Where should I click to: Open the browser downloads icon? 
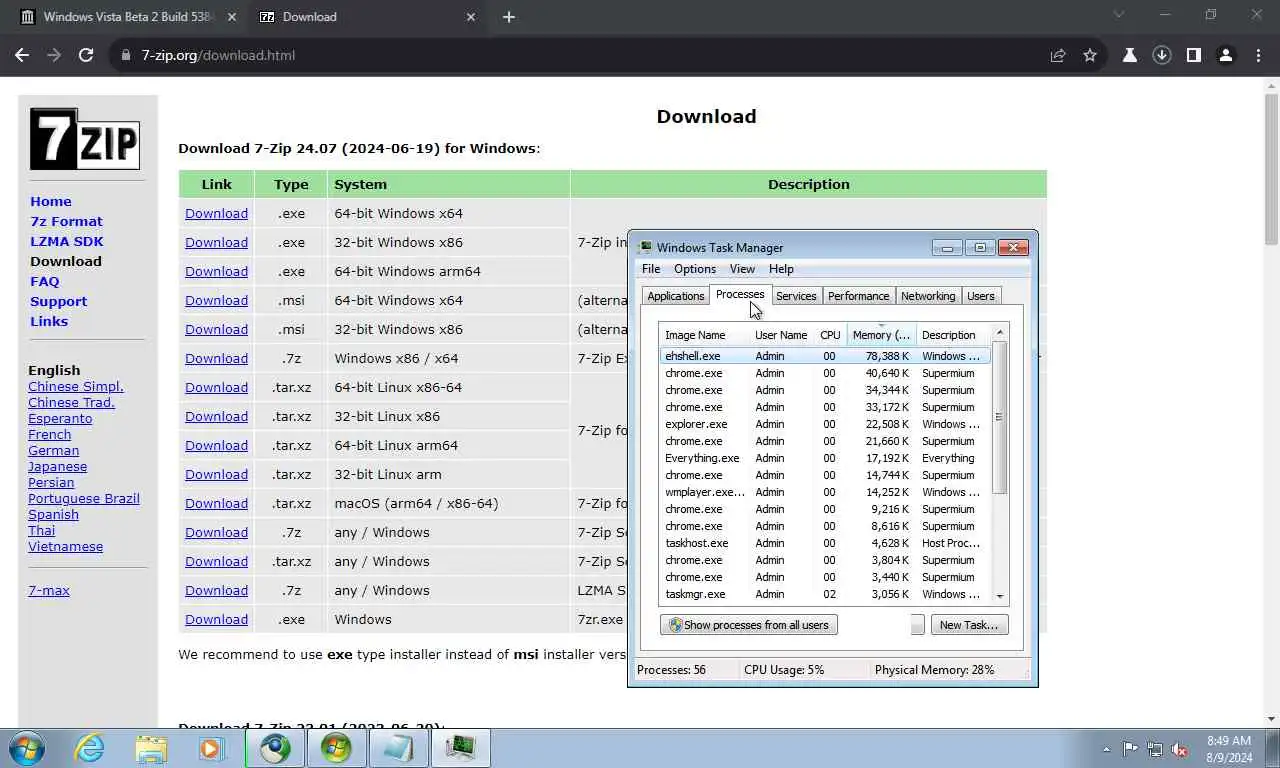pyautogui.click(x=1162, y=55)
